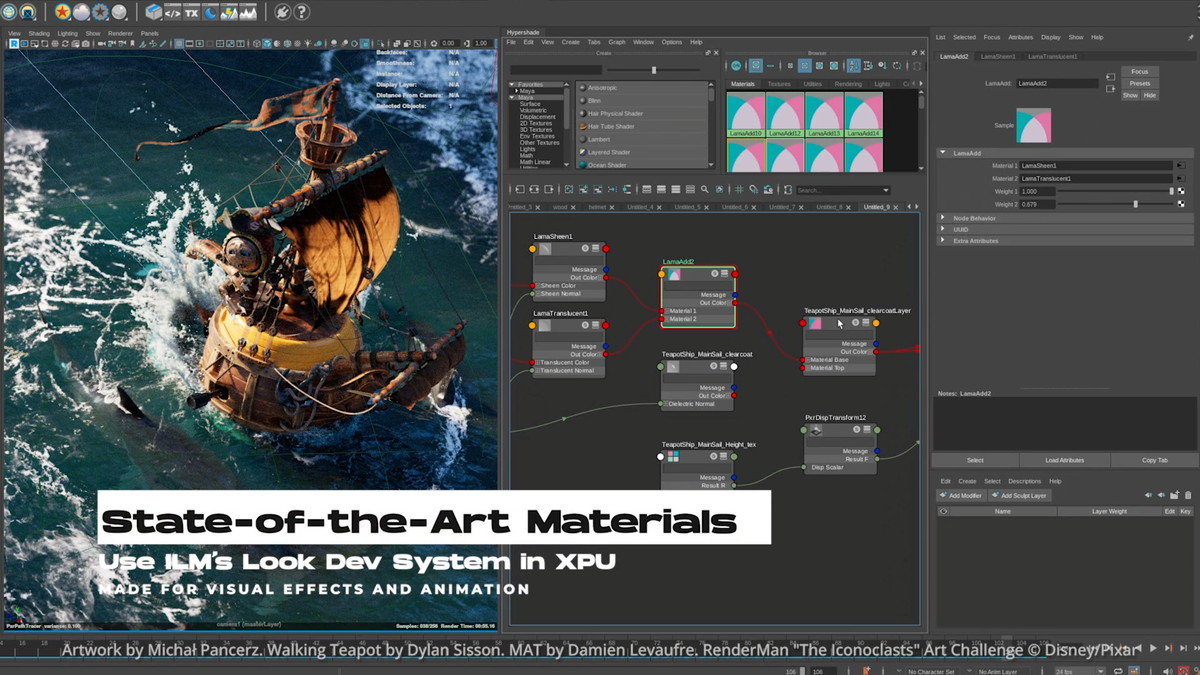Image resolution: width=1200 pixels, height=675 pixels.
Task: Click the TX texture manager shelf icon
Action: pyautogui.click(x=191, y=12)
